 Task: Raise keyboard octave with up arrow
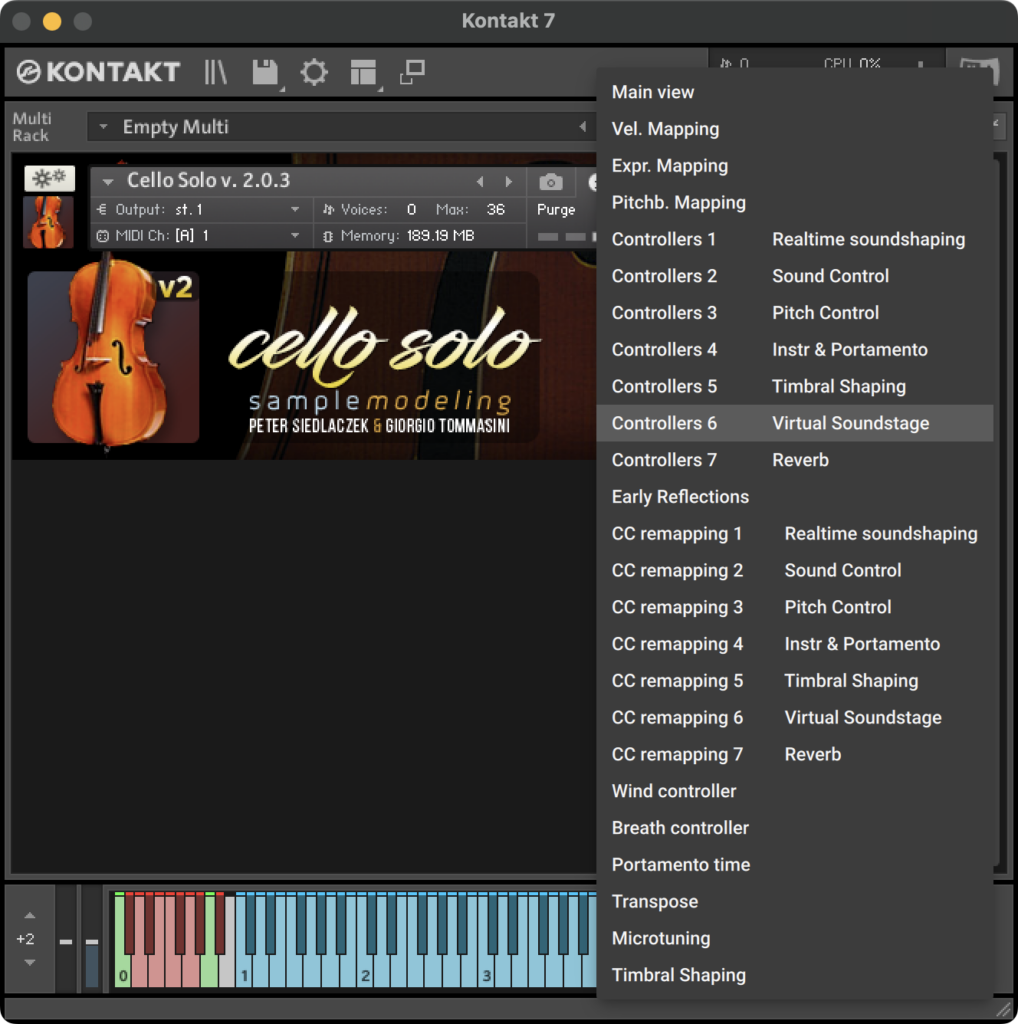29,916
